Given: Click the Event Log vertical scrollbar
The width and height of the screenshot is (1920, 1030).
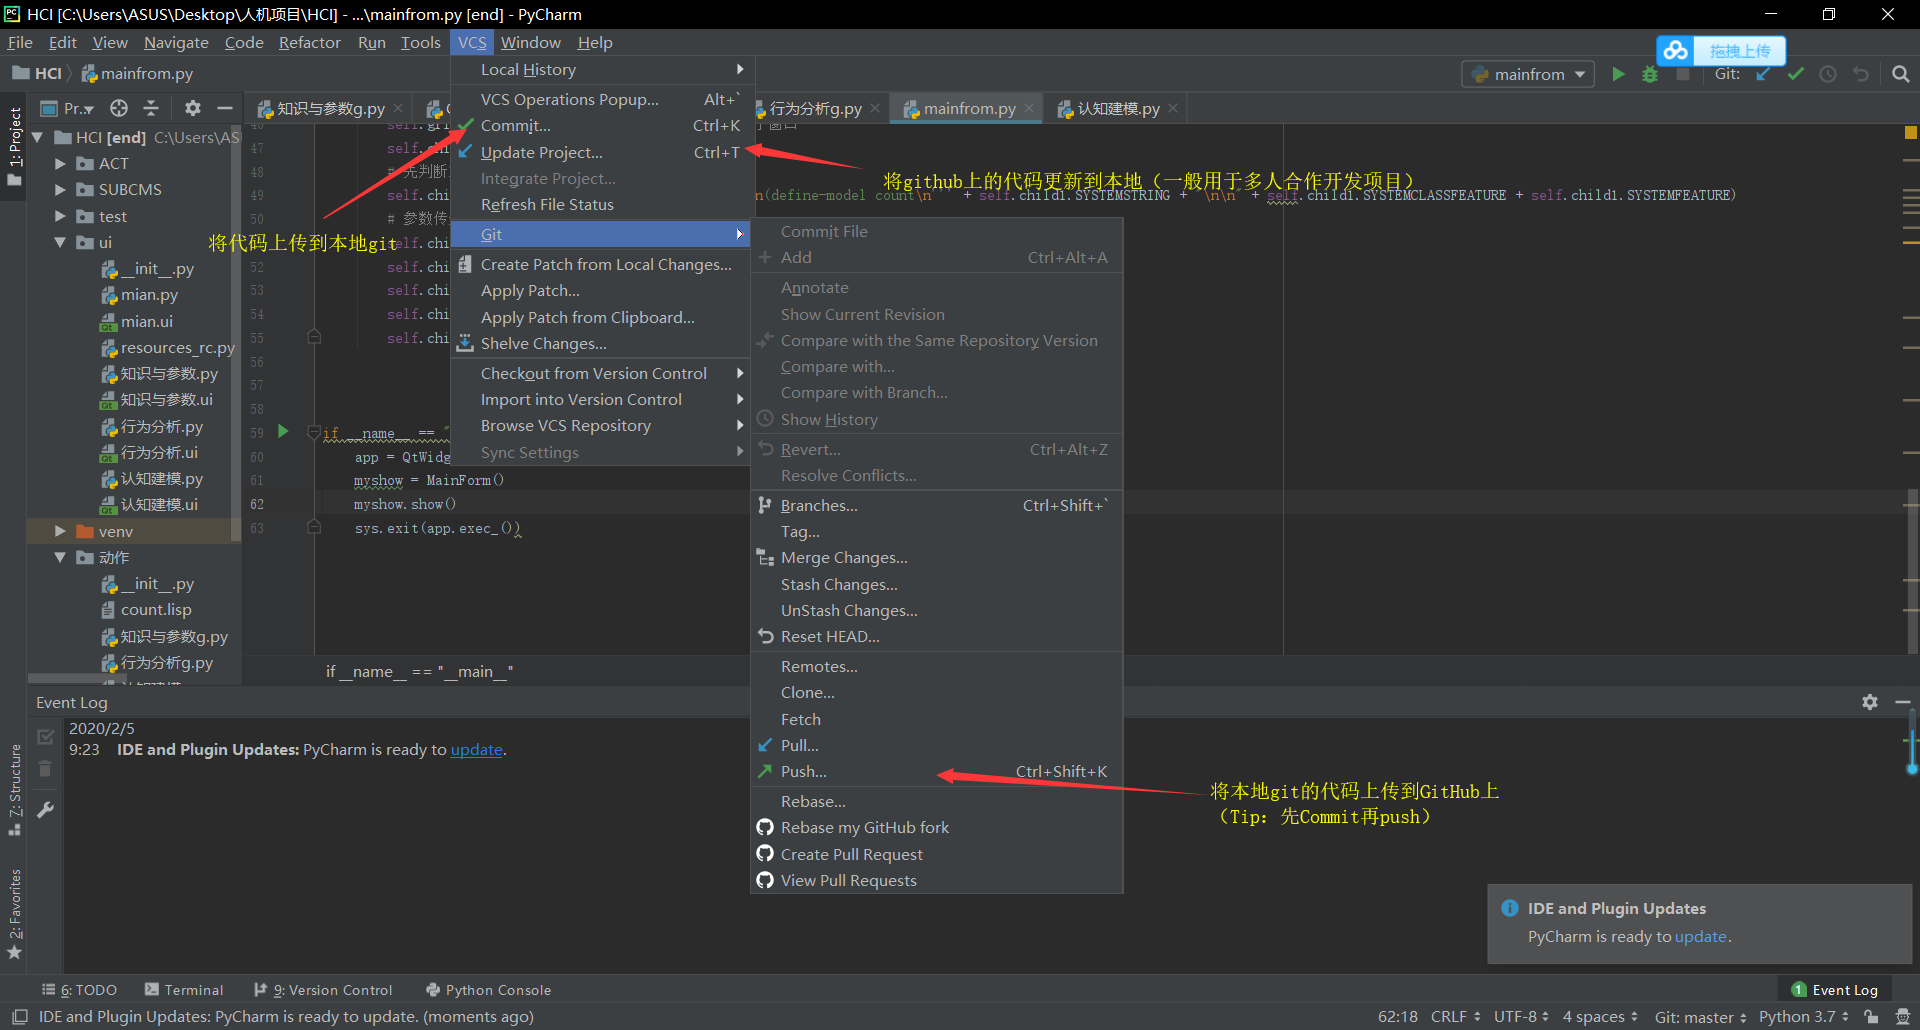Looking at the screenshot, I should coord(1912,741).
